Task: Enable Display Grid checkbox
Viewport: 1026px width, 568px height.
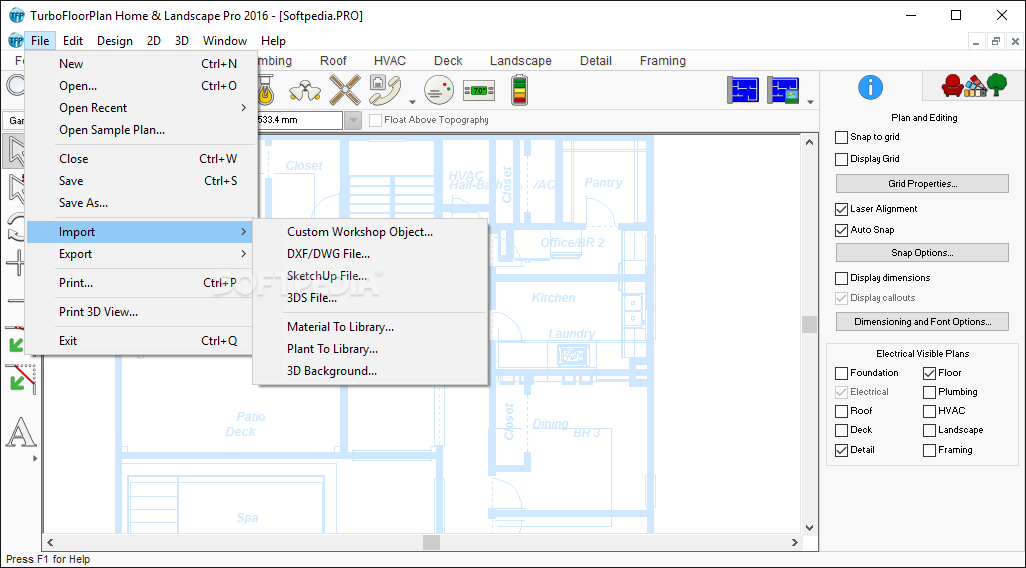Action: click(x=841, y=159)
